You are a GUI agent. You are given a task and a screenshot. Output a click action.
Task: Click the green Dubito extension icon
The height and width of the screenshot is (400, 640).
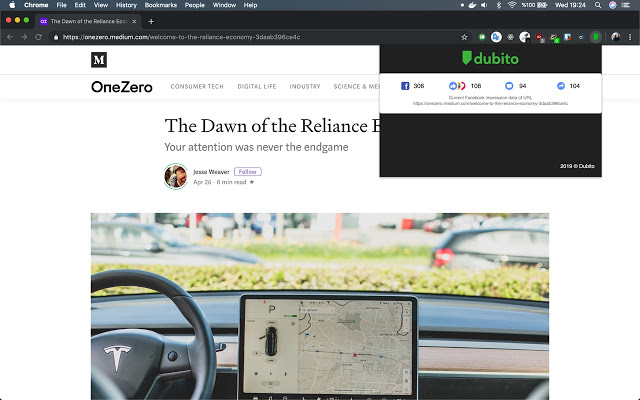(596, 37)
